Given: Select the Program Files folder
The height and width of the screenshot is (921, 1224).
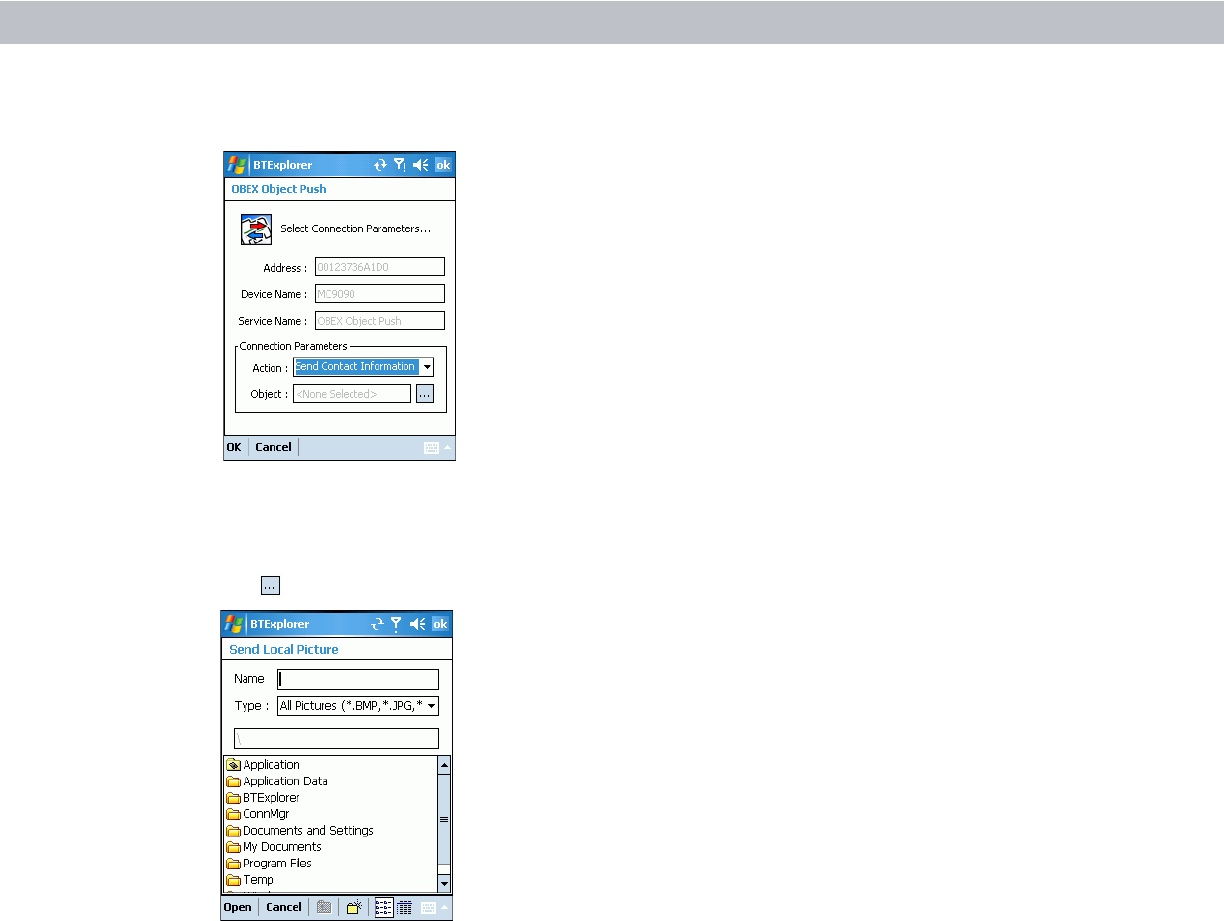Looking at the screenshot, I should pyautogui.click(x=269, y=863).
